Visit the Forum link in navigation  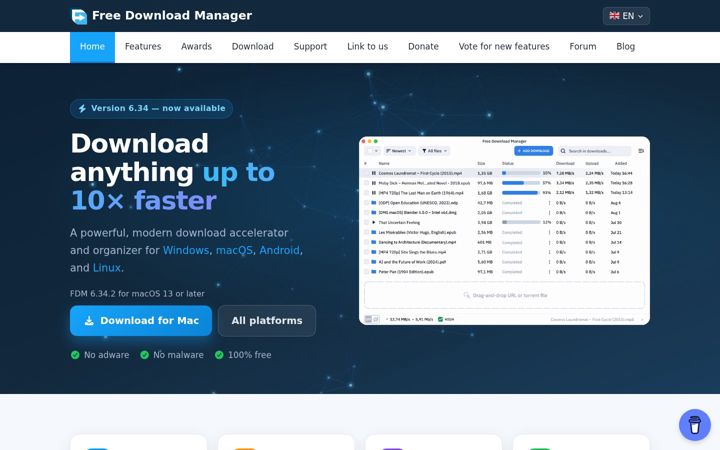coord(583,47)
